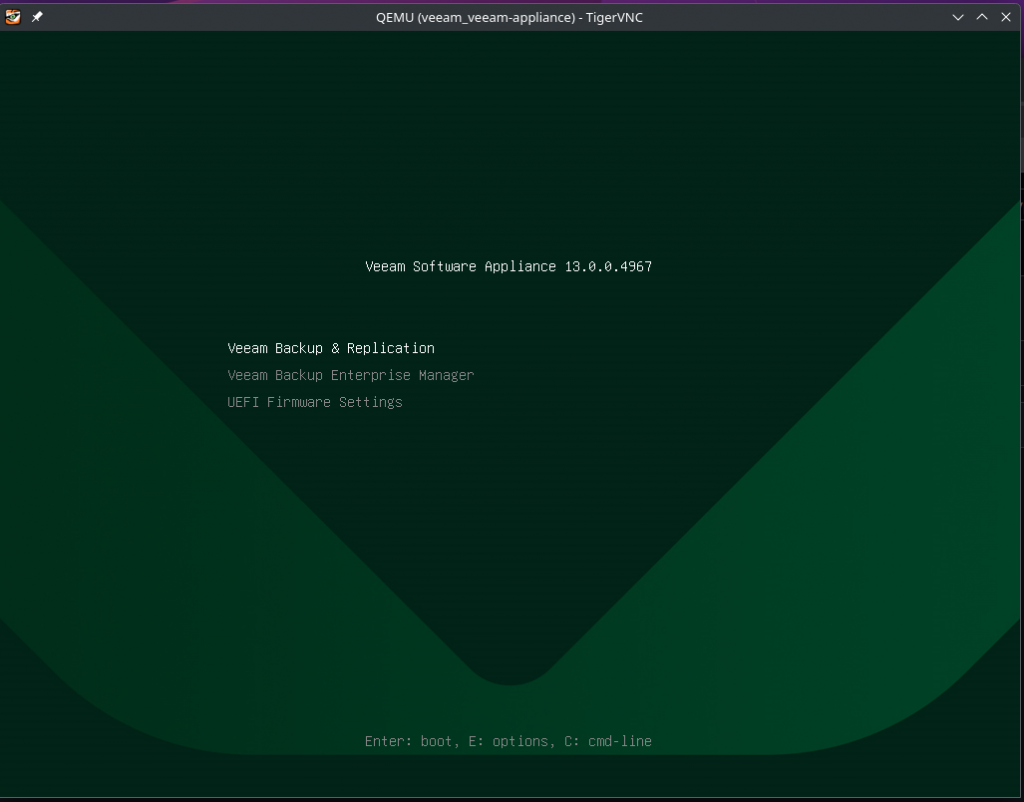The image size is (1024, 802).
Task: Choose UEFI Firmware Settings entry
Action: pos(315,402)
